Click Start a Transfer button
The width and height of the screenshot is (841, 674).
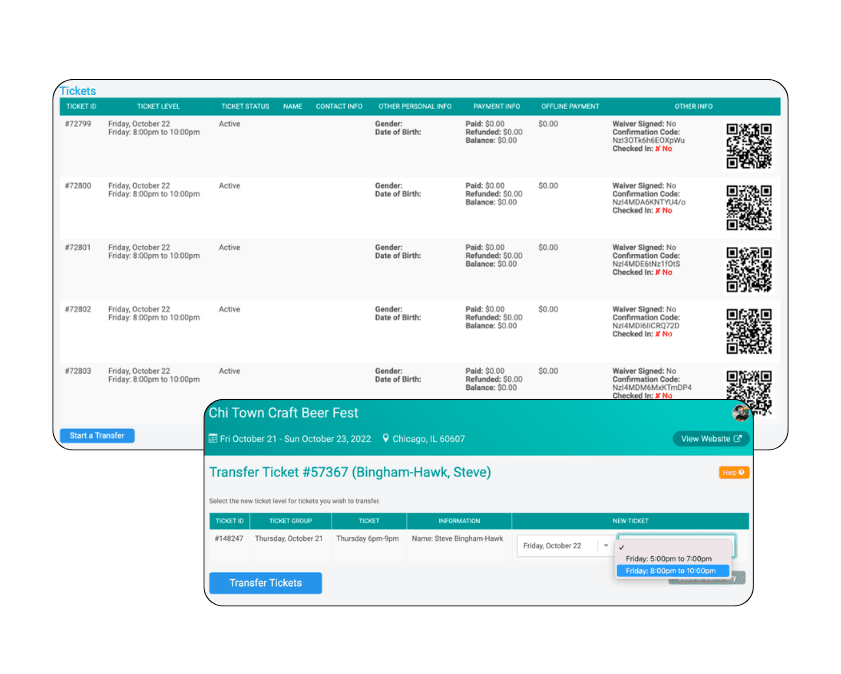click(x=96, y=436)
